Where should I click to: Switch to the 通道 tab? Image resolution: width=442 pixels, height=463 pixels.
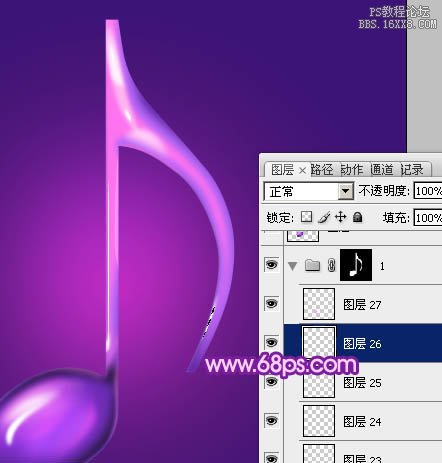coord(382,170)
